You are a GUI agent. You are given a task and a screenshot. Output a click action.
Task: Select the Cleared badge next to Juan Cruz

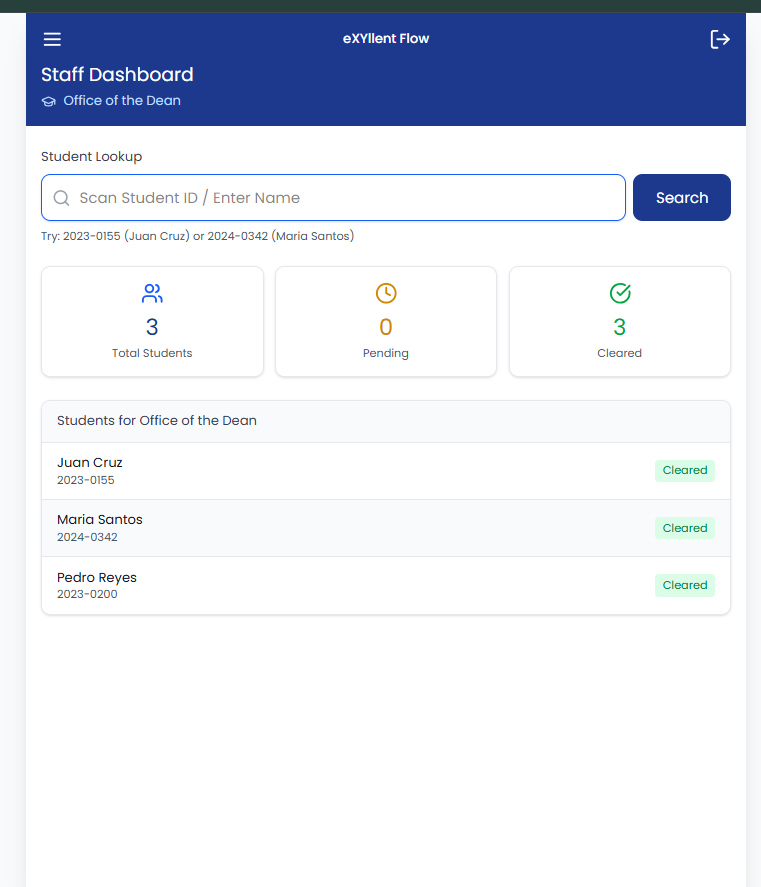pyautogui.click(x=685, y=470)
